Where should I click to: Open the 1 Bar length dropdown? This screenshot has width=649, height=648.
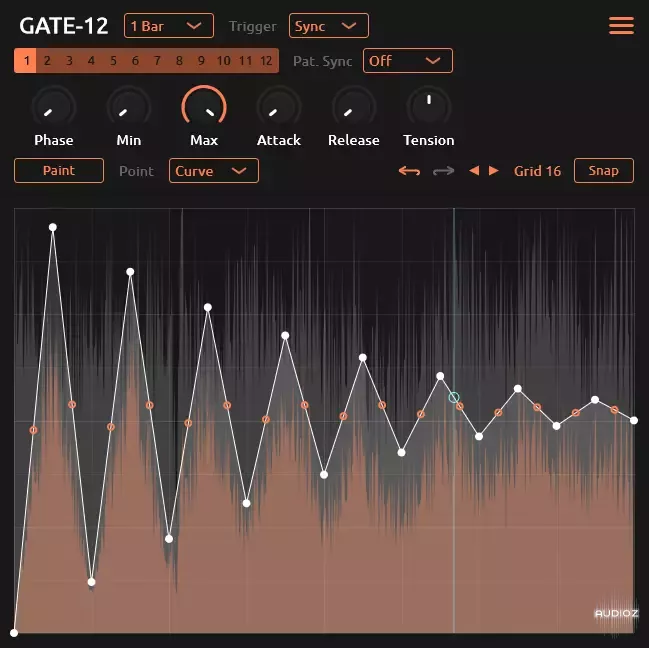169,26
